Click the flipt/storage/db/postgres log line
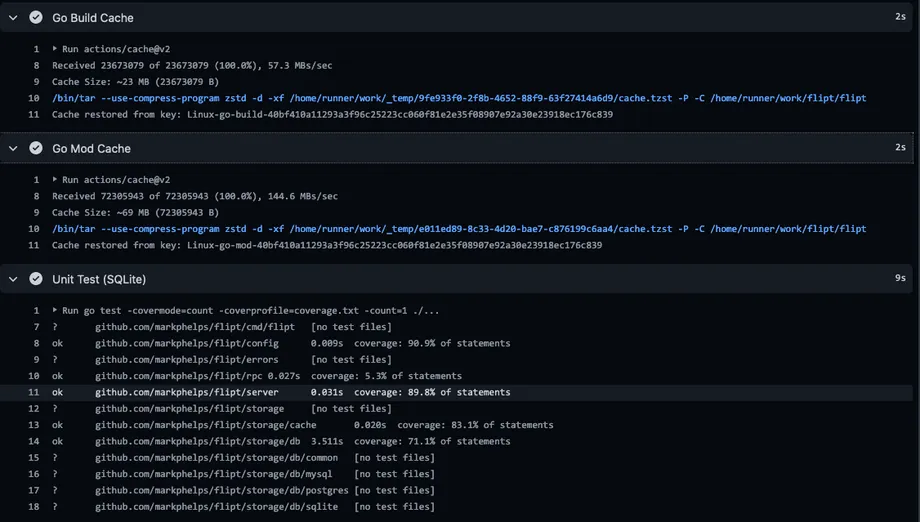The width and height of the screenshot is (920, 522). point(243,490)
